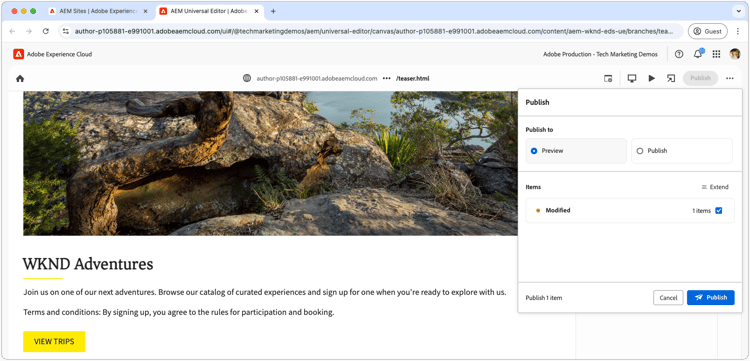Click the Extend items link
Screen dimensions: 750x361
tap(715, 187)
